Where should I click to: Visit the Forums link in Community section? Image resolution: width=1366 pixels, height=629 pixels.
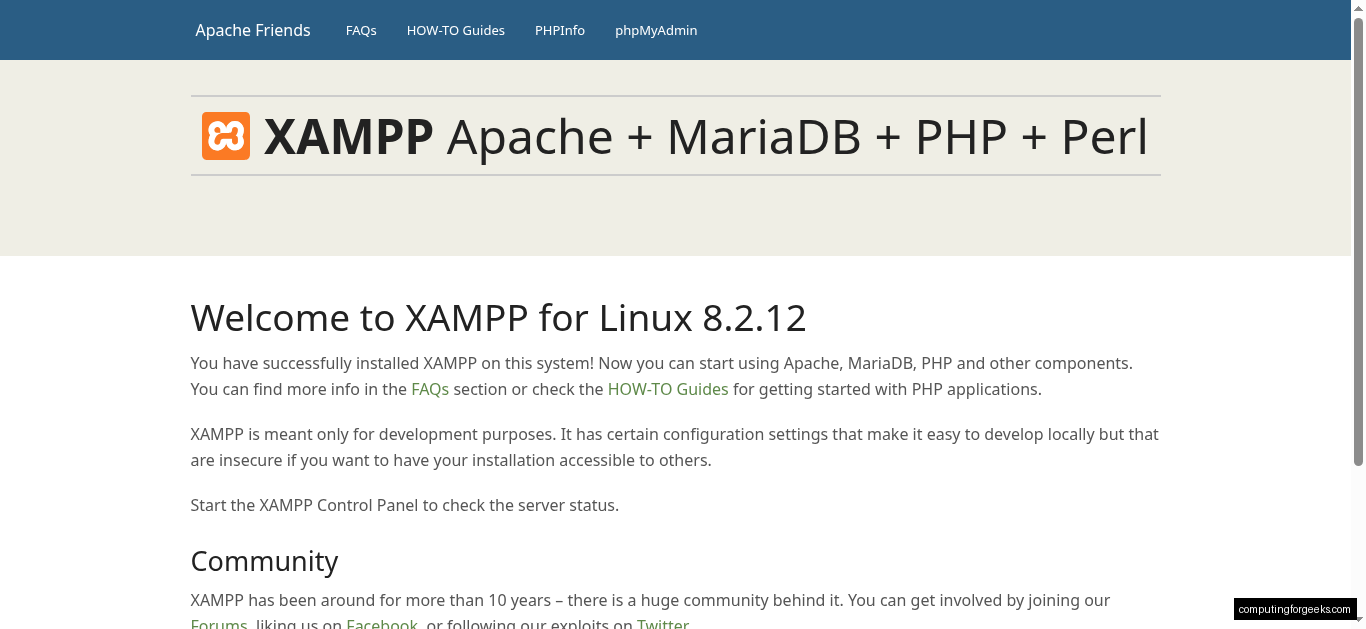pos(218,623)
